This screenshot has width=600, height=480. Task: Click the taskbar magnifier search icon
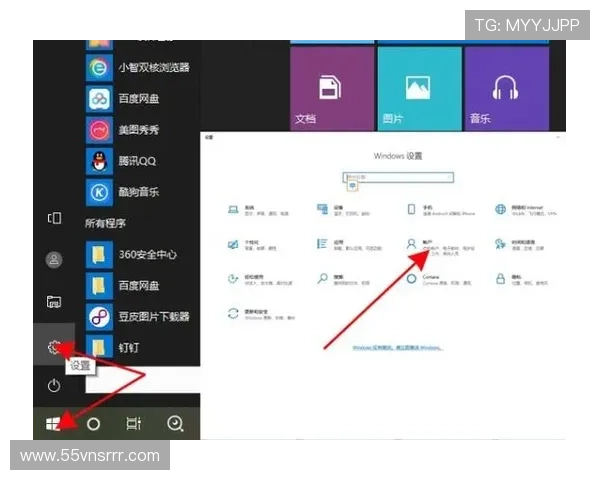175,424
